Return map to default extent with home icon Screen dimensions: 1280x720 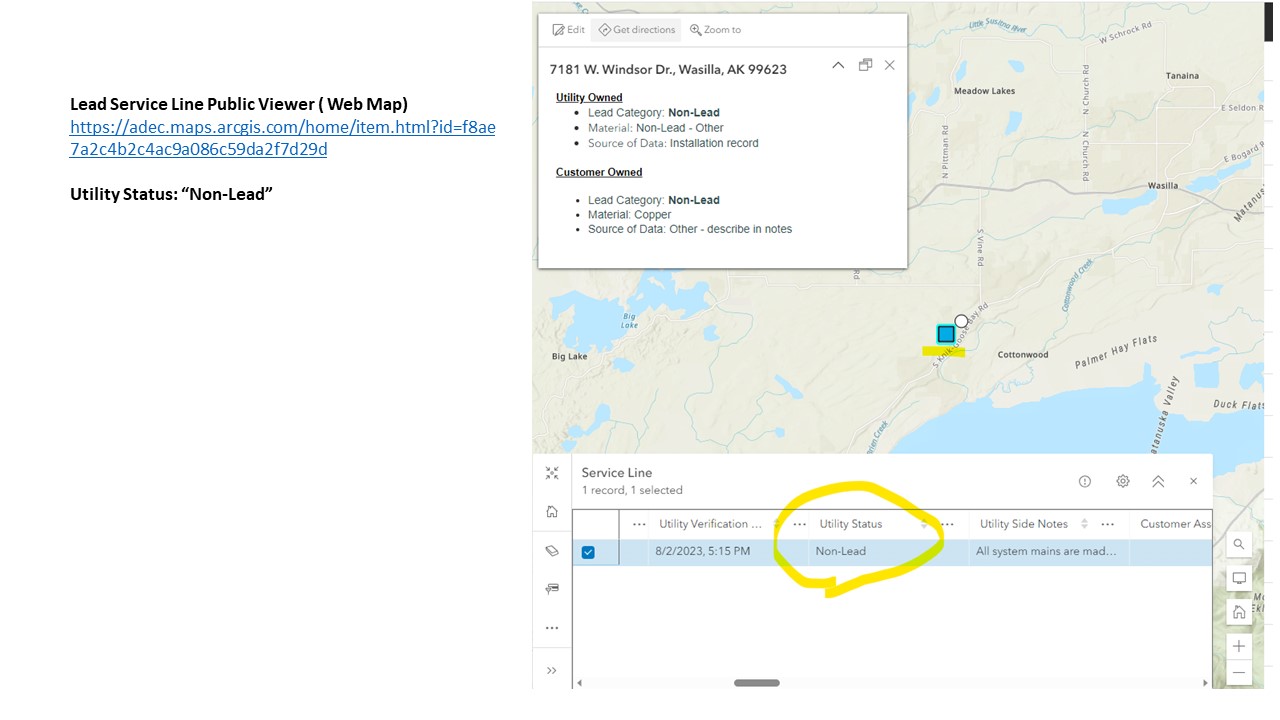tap(1239, 611)
